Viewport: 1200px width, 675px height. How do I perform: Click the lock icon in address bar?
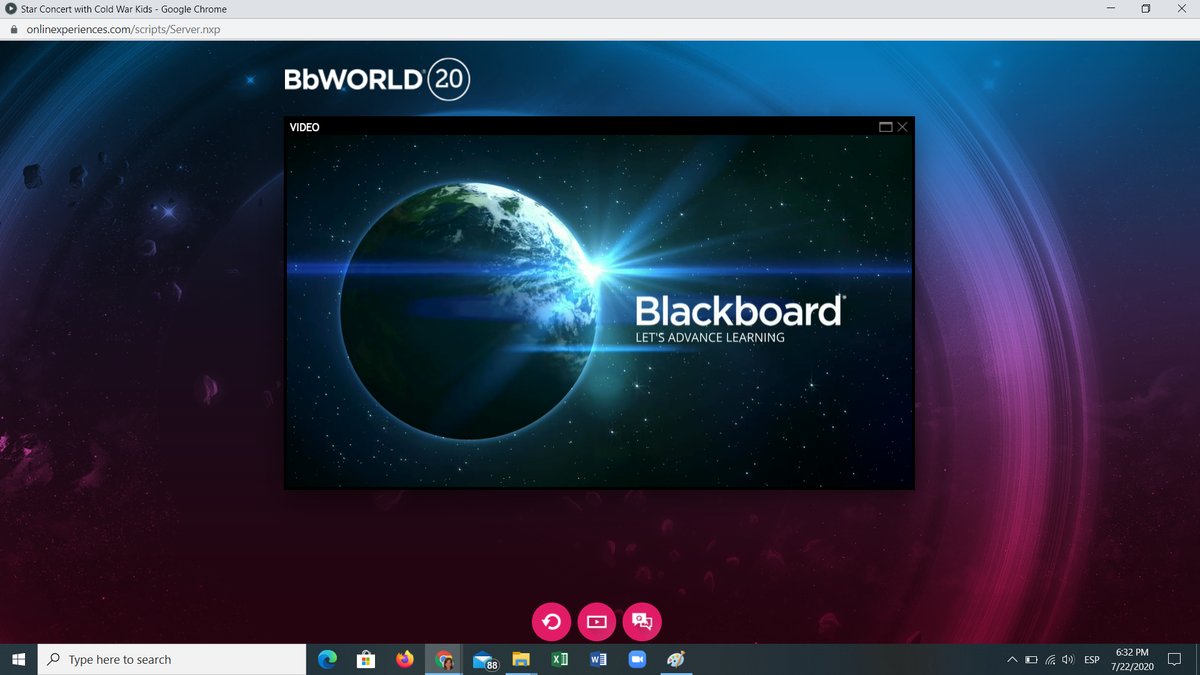(13, 29)
